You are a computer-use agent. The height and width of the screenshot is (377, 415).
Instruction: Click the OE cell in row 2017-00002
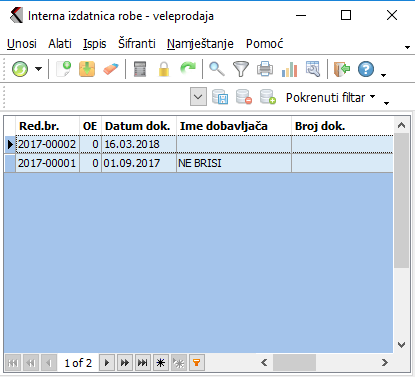point(90,144)
